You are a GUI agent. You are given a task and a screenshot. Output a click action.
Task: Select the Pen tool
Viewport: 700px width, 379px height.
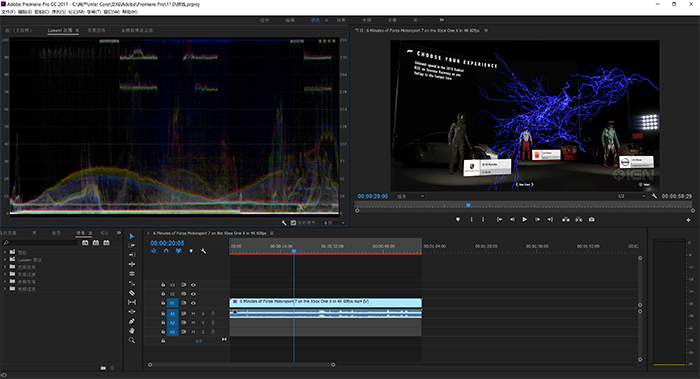[x=132, y=321]
